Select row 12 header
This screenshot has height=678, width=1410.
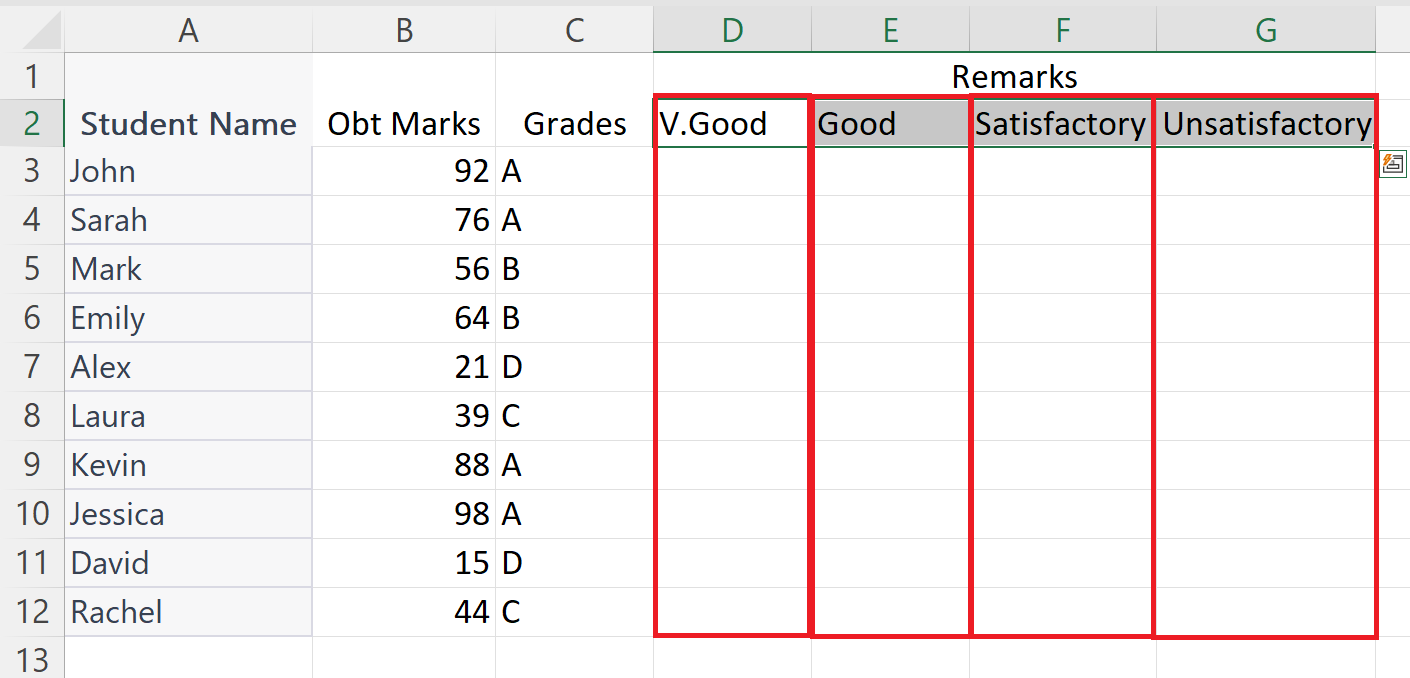pos(32,612)
